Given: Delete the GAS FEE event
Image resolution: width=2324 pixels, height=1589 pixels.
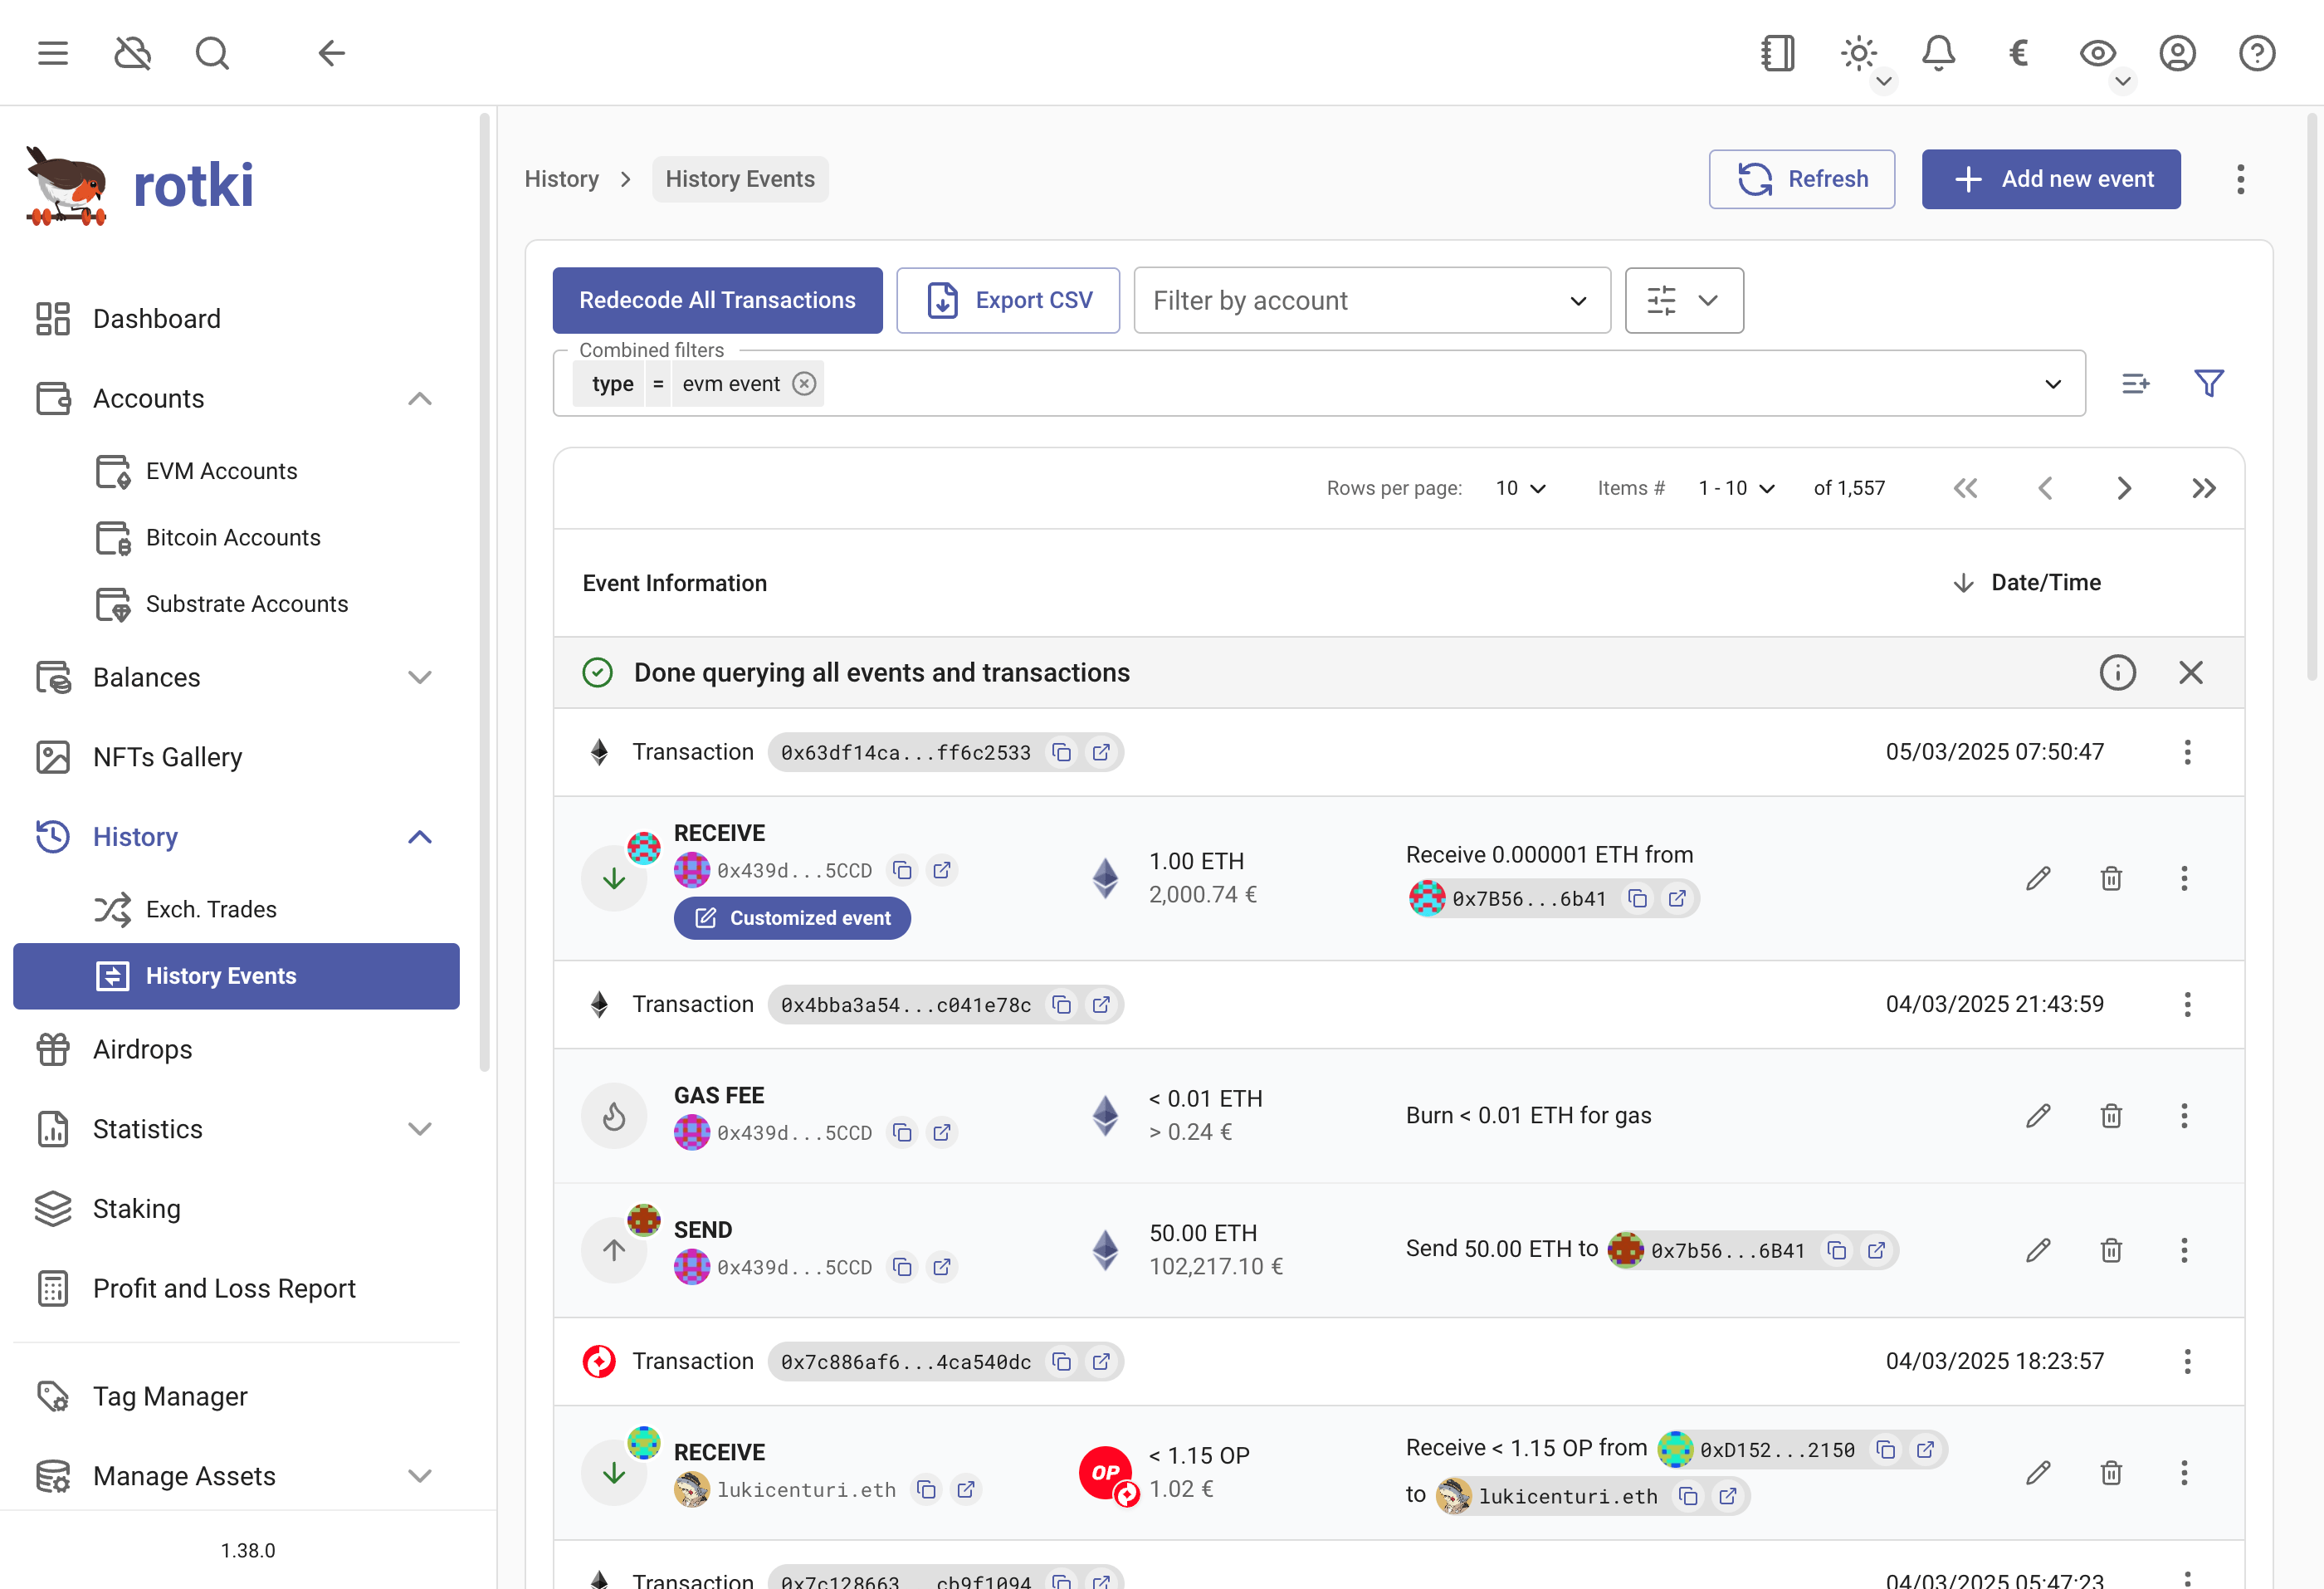Looking at the screenshot, I should (2112, 1116).
